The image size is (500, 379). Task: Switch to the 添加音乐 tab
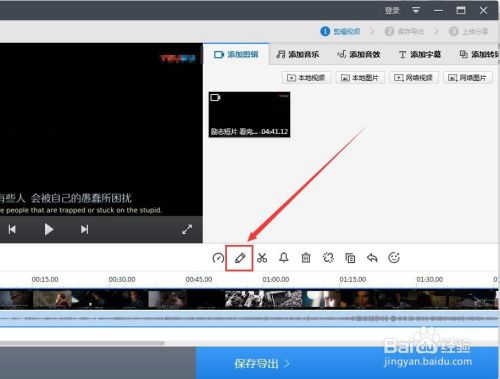point(298,54)
